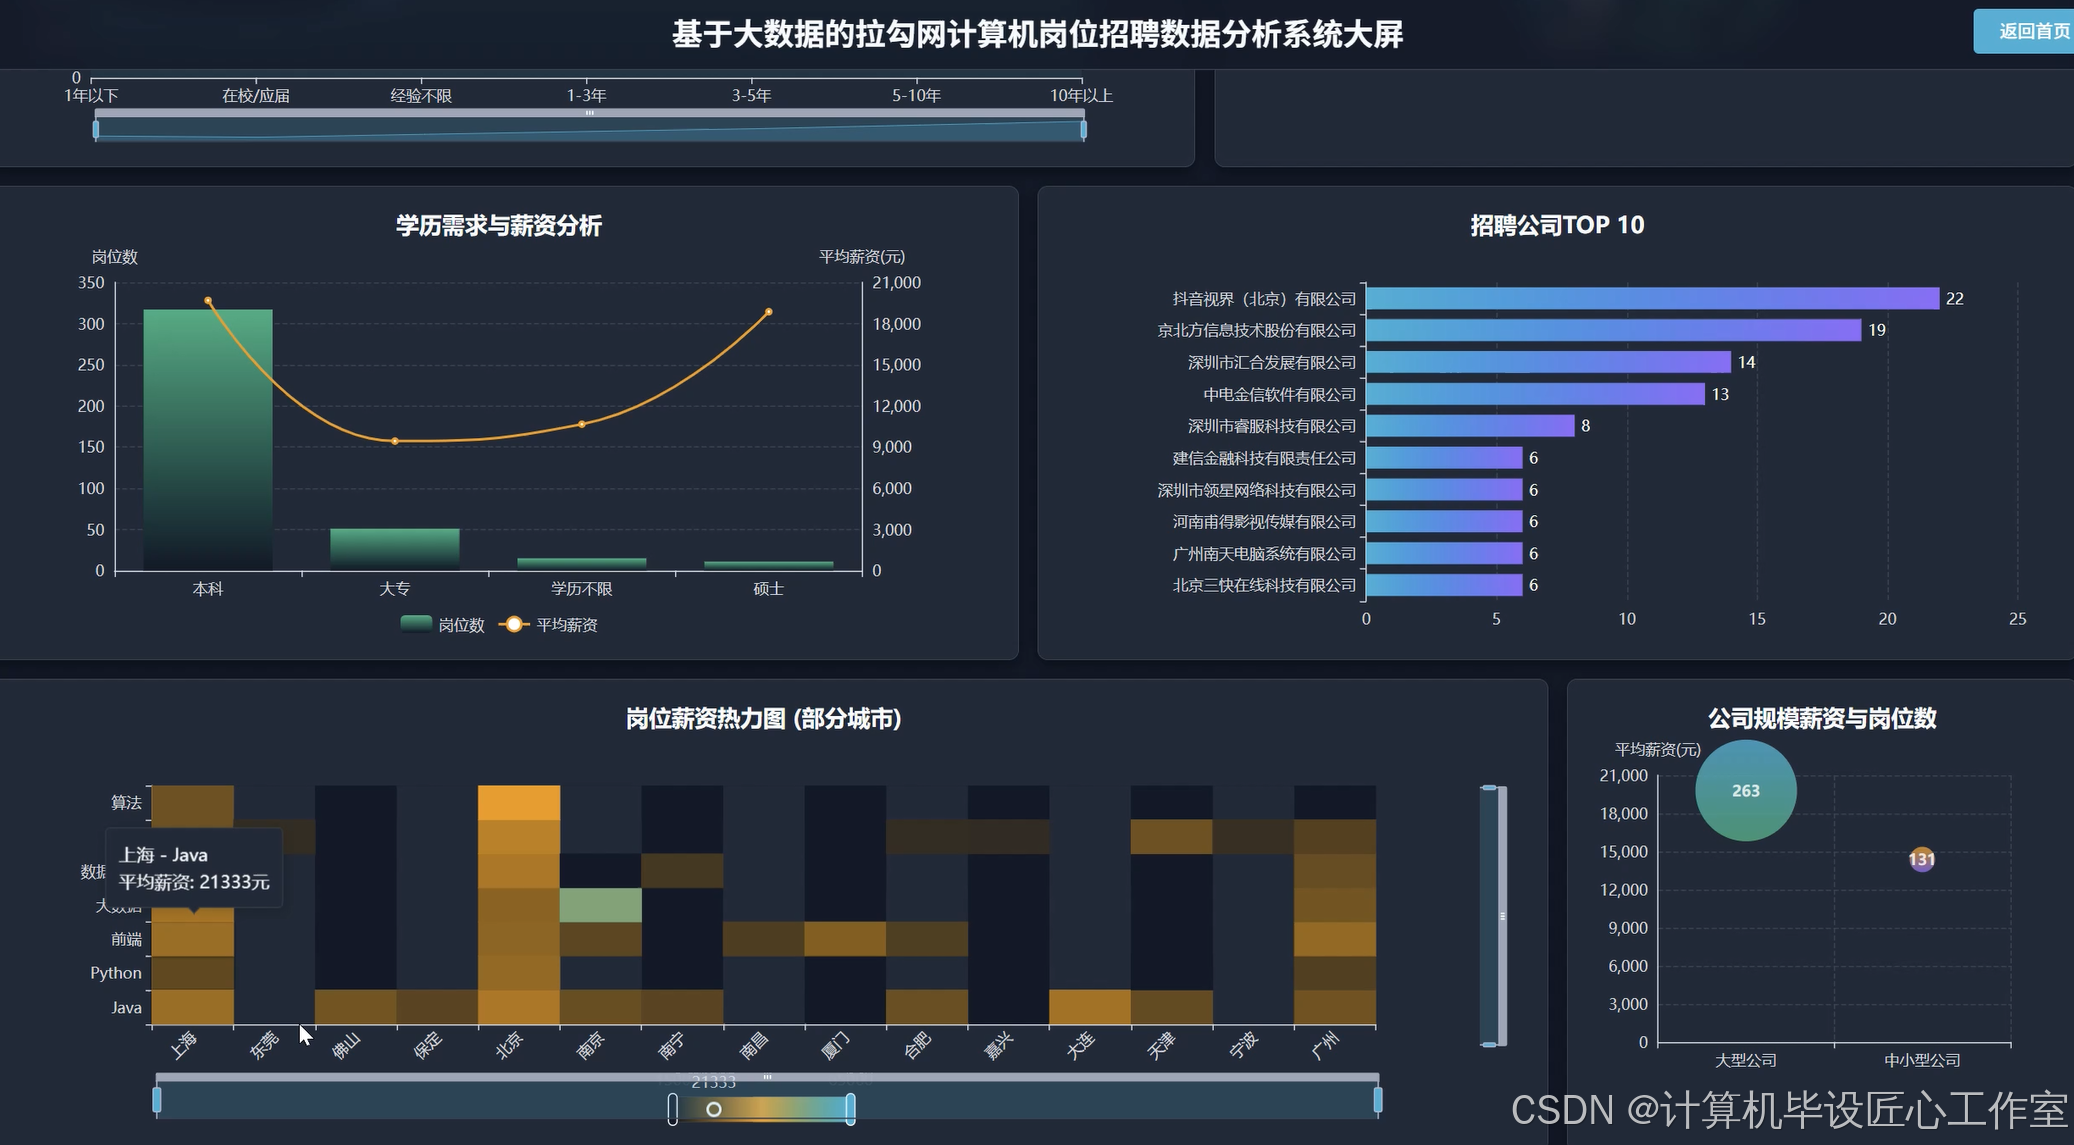This screenshot has width=2074, height=1145.
Task: Click the right handle of city zoom slider
Action: 1378,1100
